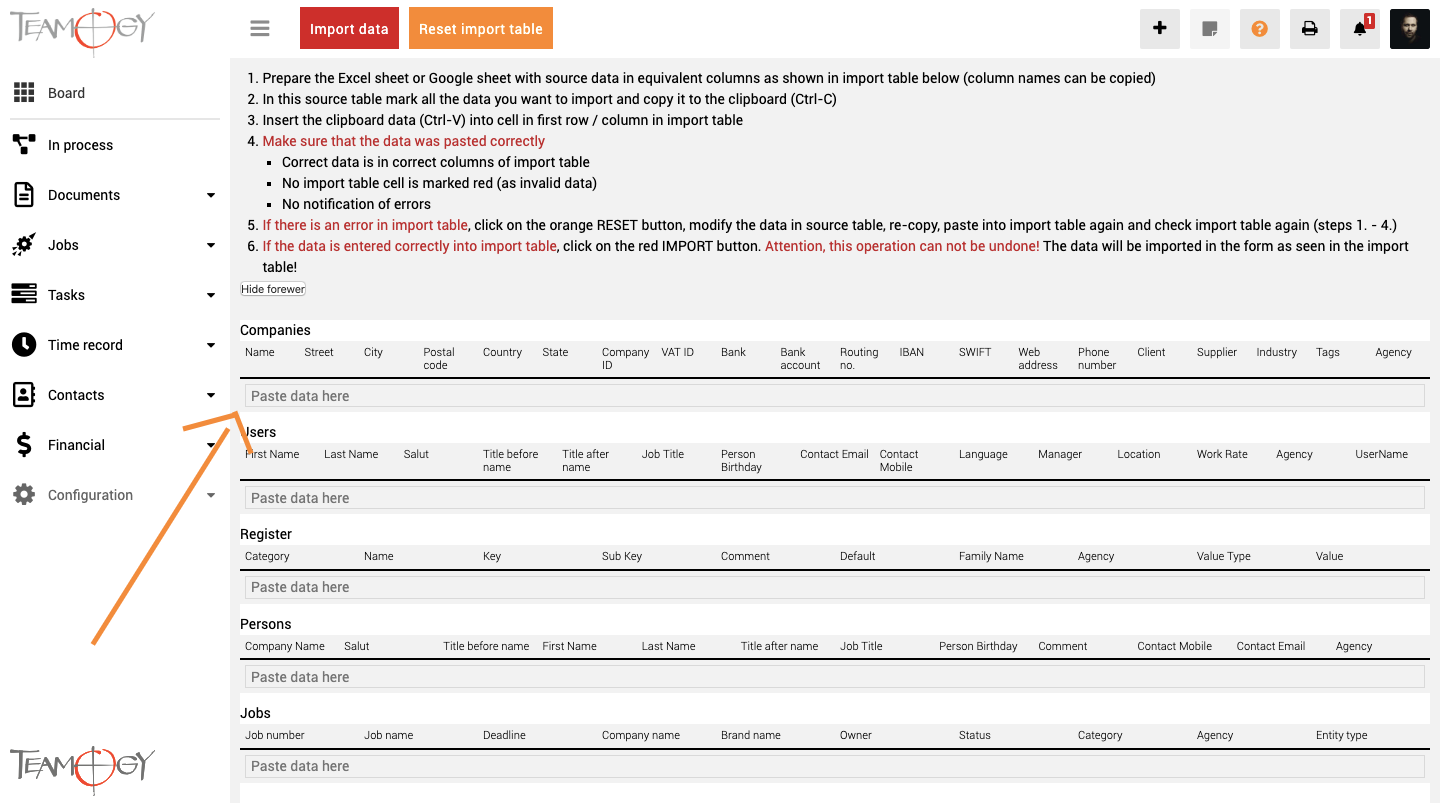This screenshot has width=1440, height=803.
Task: Click the Companies section heading
Action: (275, 330)
